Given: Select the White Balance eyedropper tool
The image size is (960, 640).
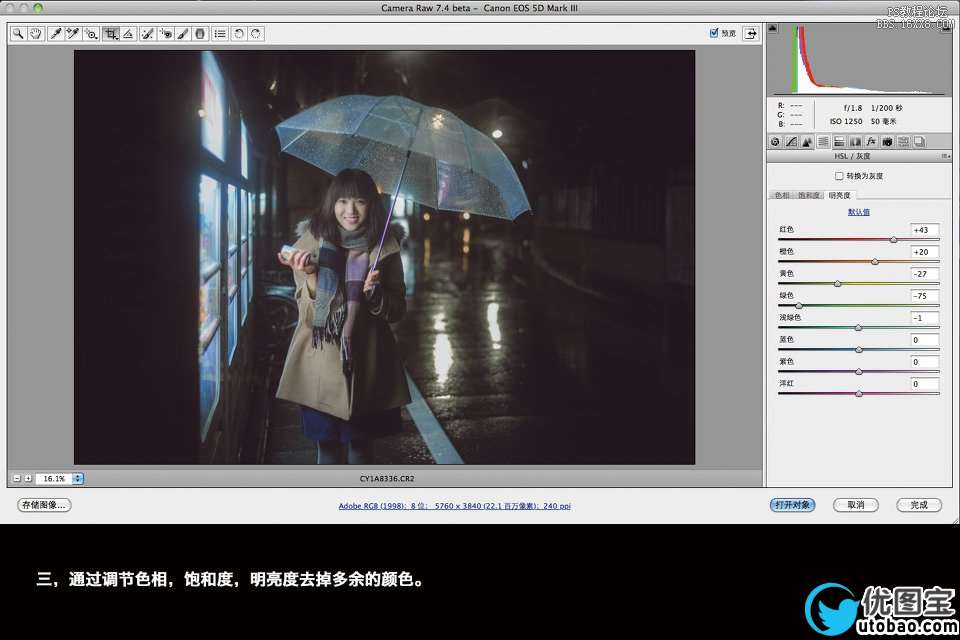Looking at the screenshot, I should (x=55, y=34).
